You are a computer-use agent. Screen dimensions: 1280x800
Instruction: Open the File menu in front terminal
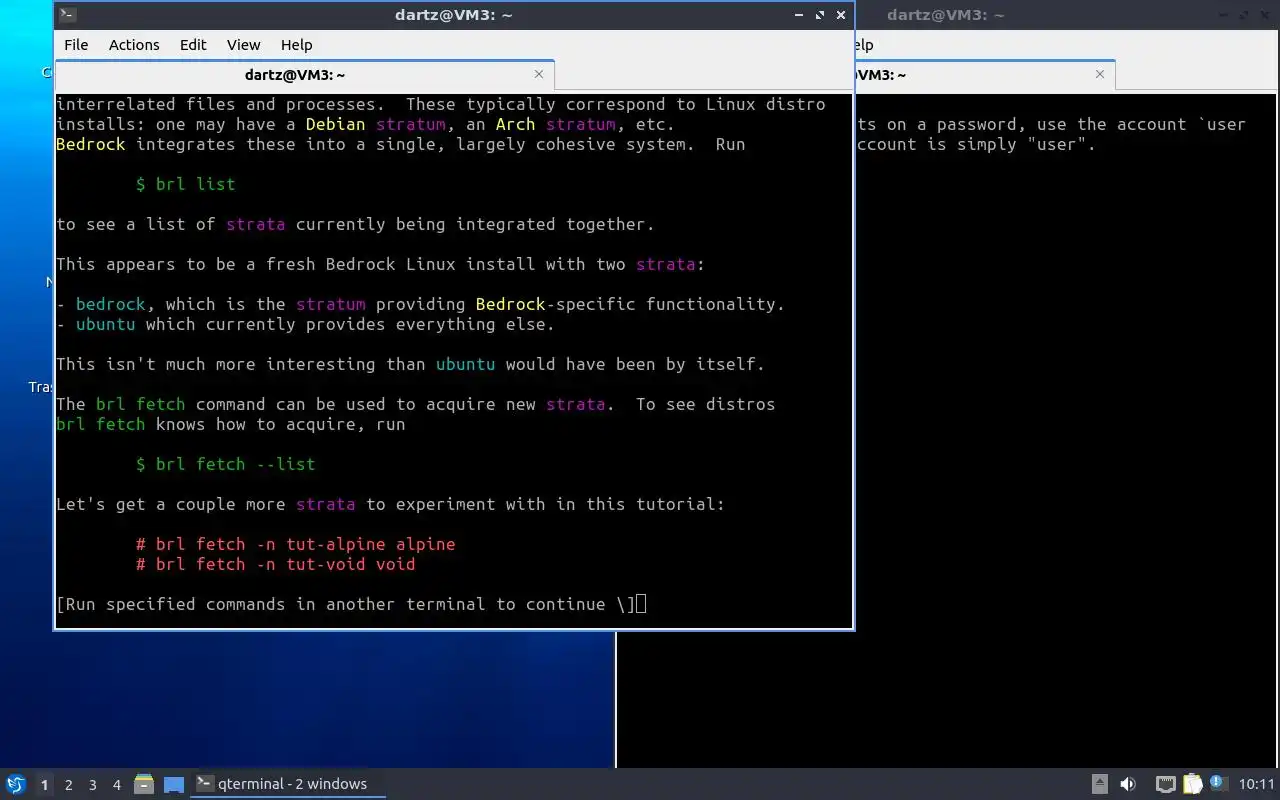pyautogui.click(x=76, y=45)
